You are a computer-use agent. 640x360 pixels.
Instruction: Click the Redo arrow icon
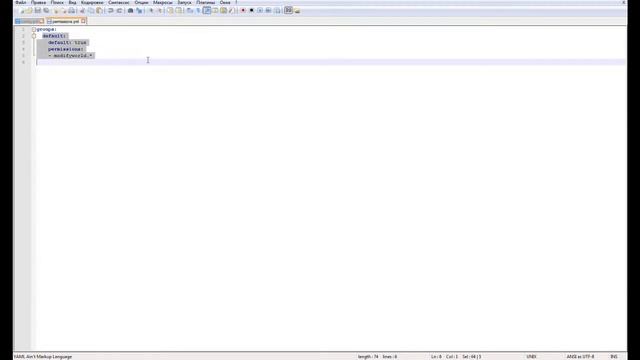click(119, 11)
